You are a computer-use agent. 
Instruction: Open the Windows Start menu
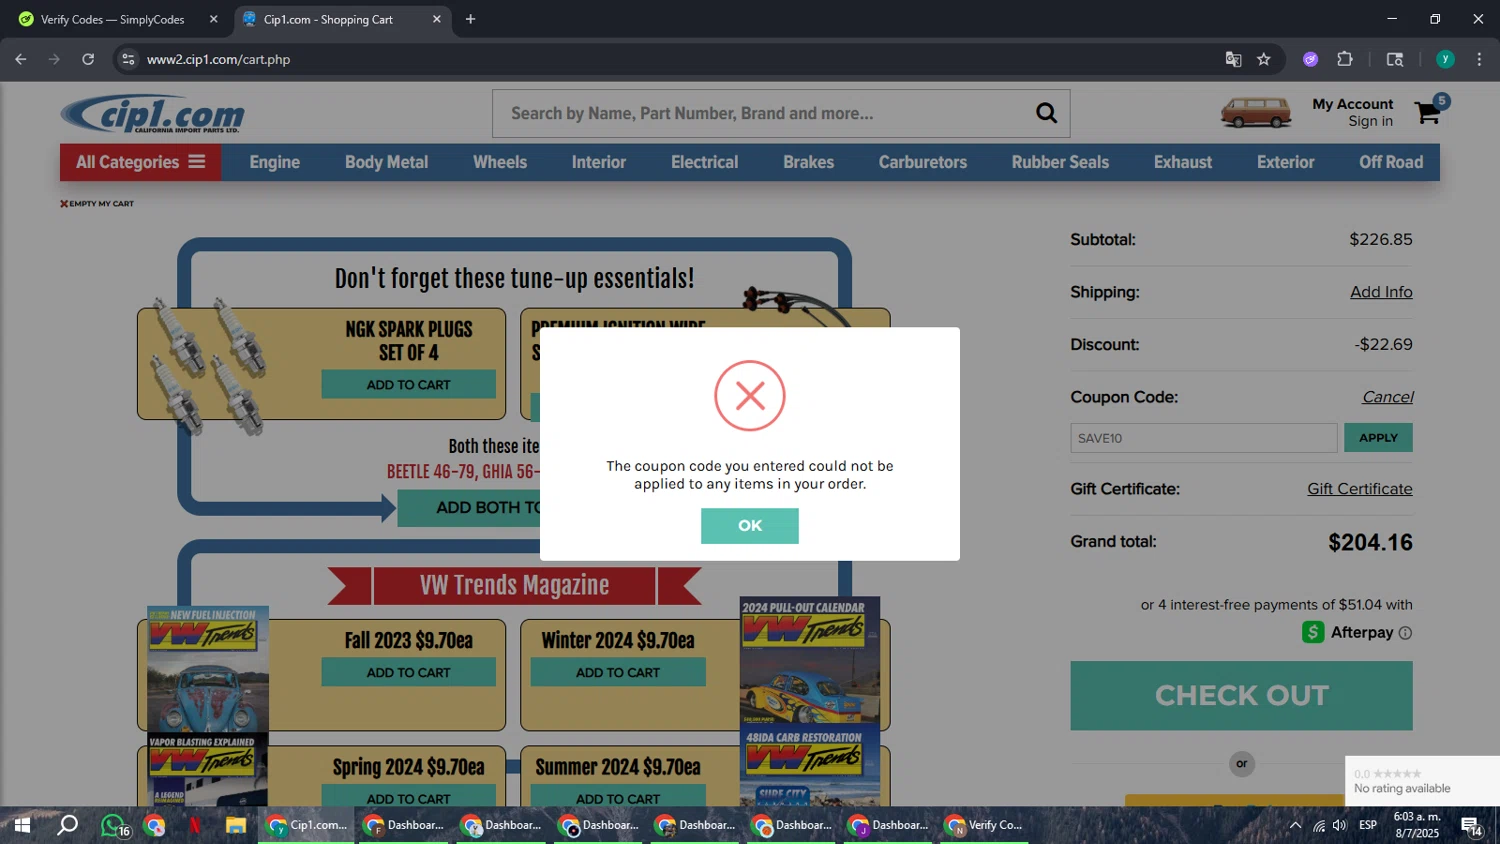pos(21,825)
